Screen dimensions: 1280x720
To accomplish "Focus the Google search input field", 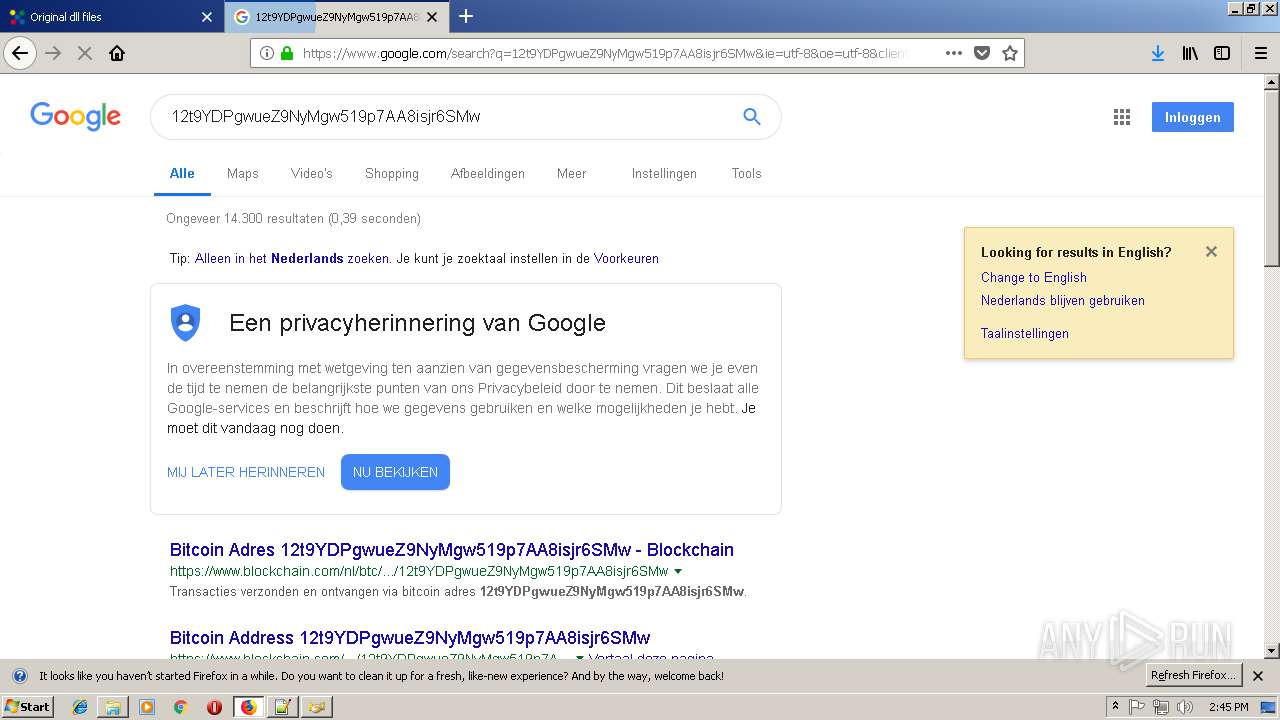I will coord(450,116).
